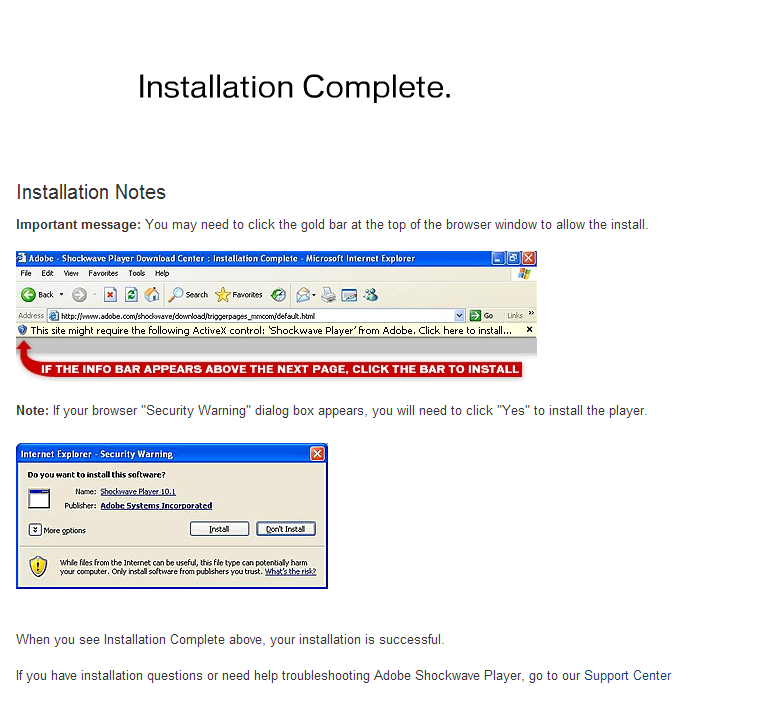
Task: Click the What's the risk? link
Action: (x=291, y=571)
